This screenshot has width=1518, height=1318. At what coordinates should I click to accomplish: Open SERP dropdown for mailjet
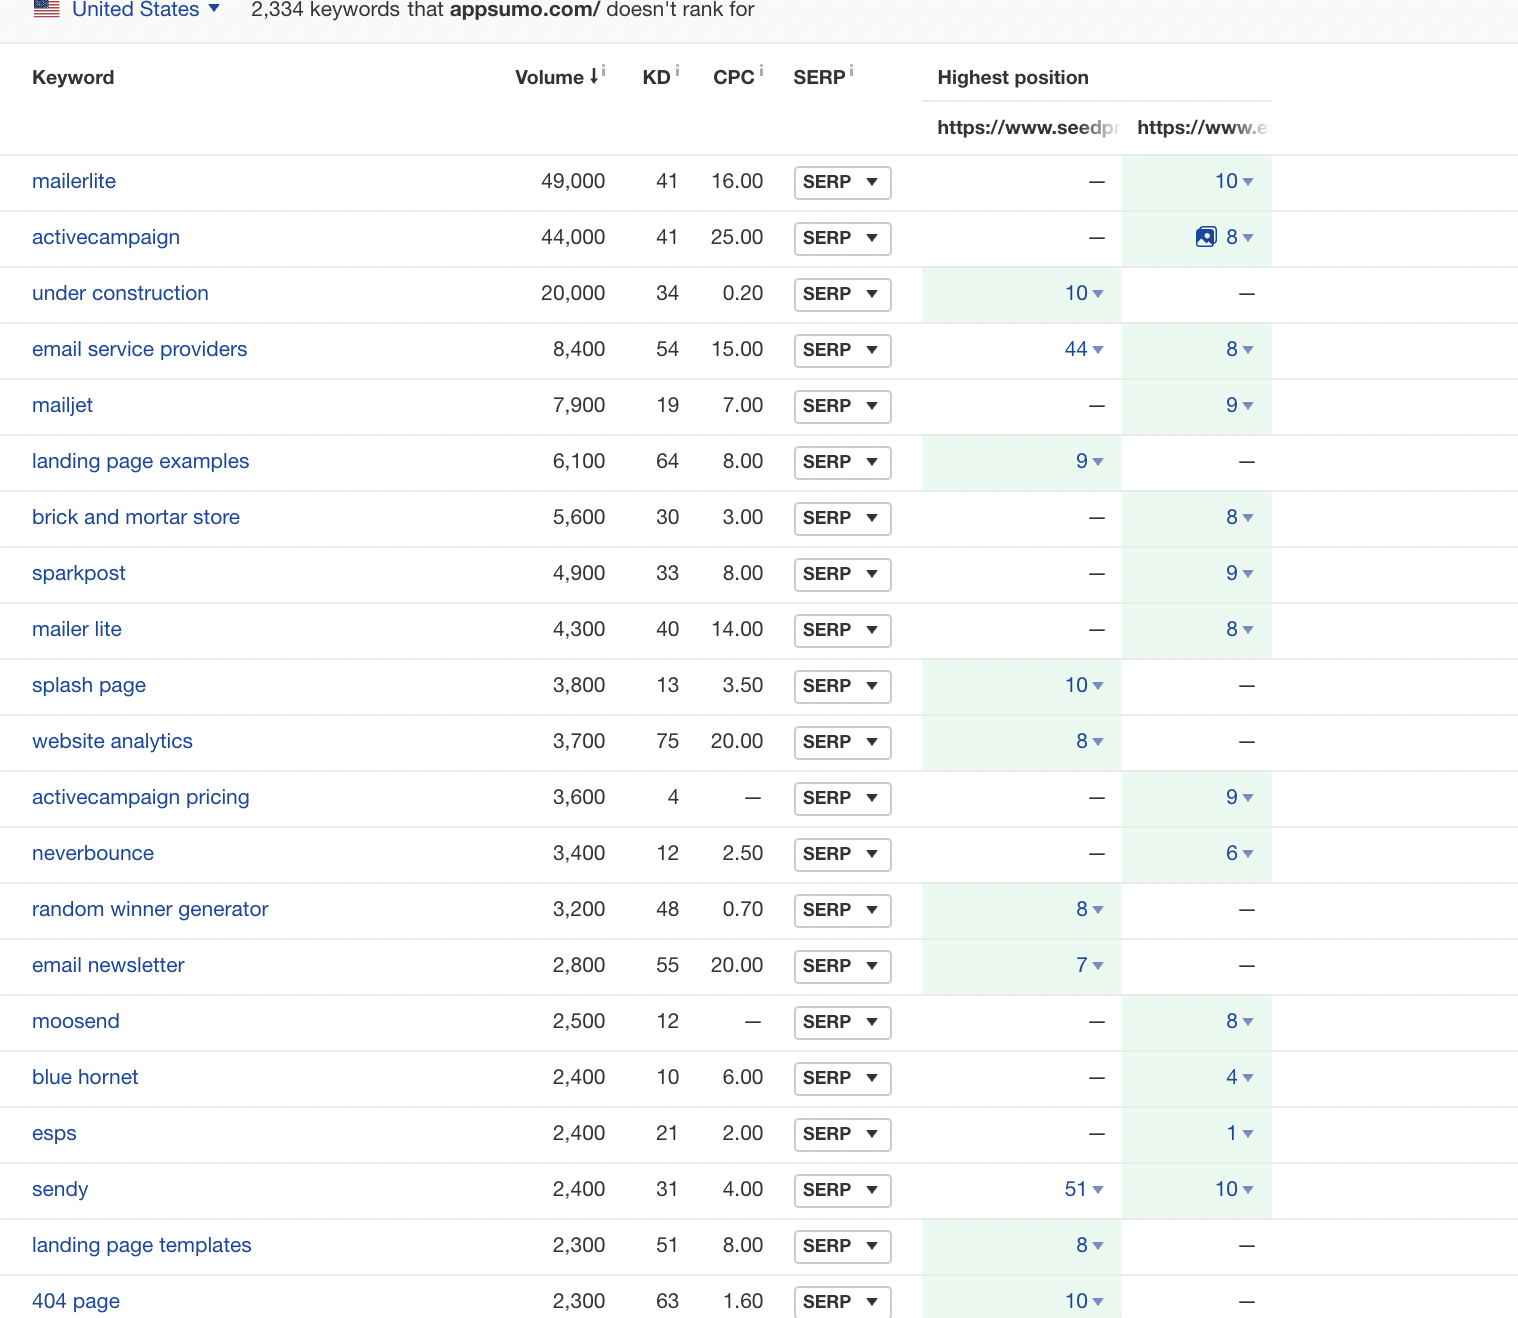842,406
